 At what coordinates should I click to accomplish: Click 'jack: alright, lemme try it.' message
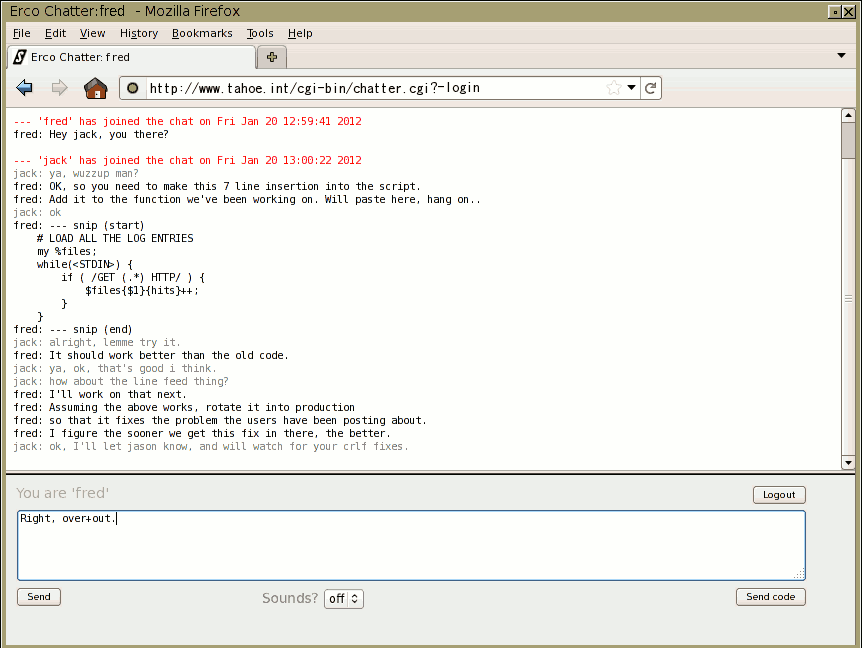click(97, 342)
